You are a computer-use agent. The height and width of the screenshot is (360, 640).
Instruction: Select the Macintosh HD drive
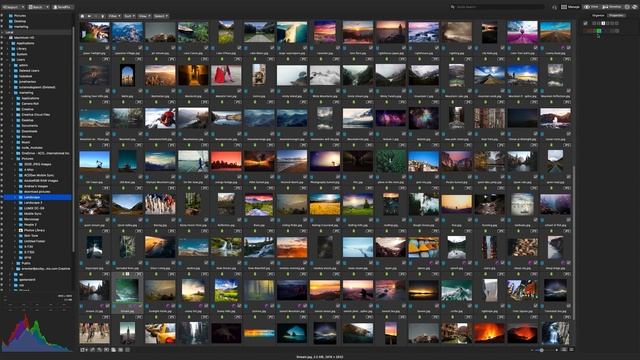(24, 38)
